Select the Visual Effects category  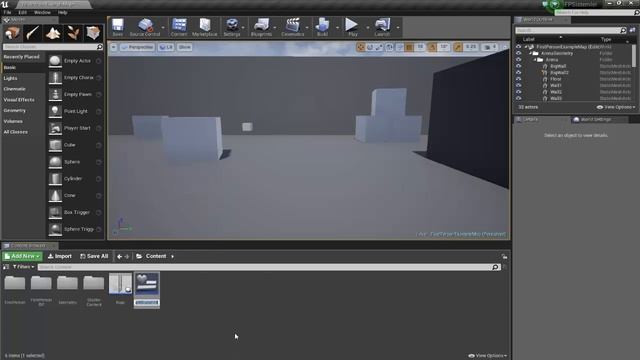19,100
